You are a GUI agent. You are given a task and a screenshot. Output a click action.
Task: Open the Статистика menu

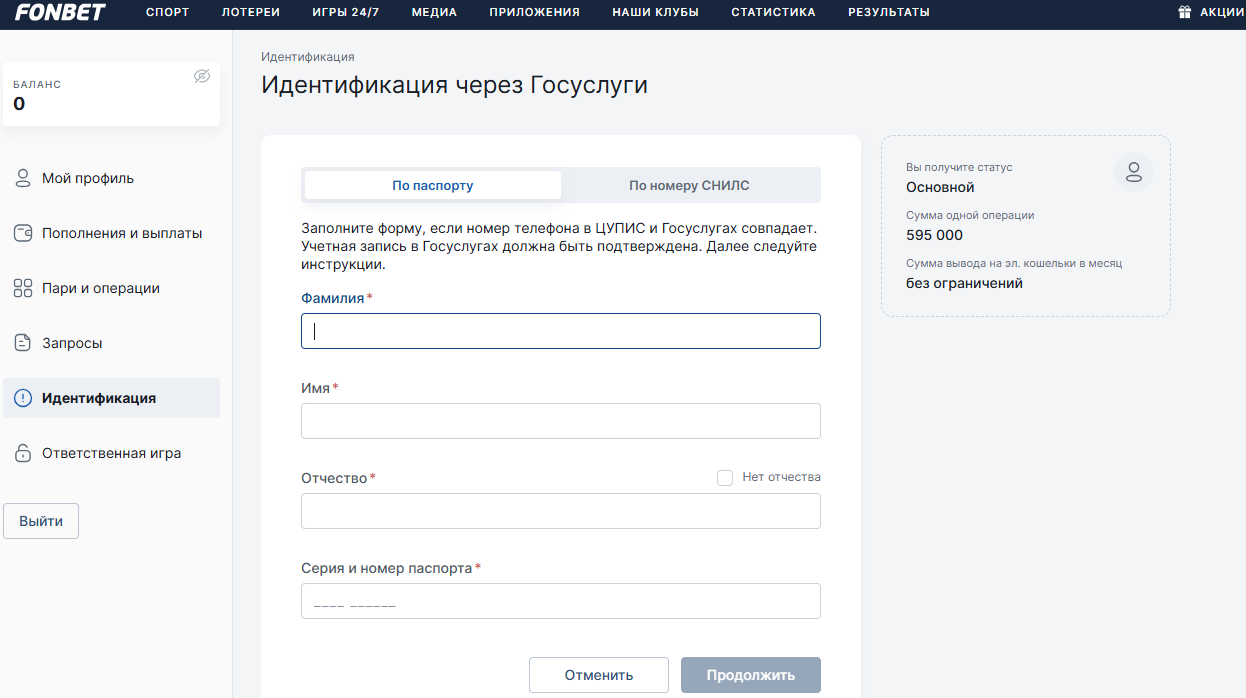point(773,12)
